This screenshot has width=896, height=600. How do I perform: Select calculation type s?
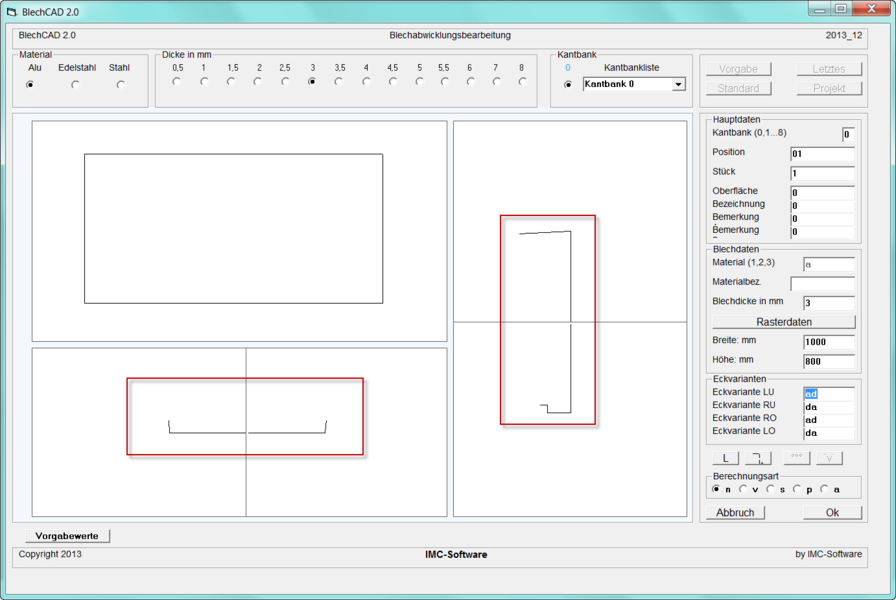click(770, 489)
